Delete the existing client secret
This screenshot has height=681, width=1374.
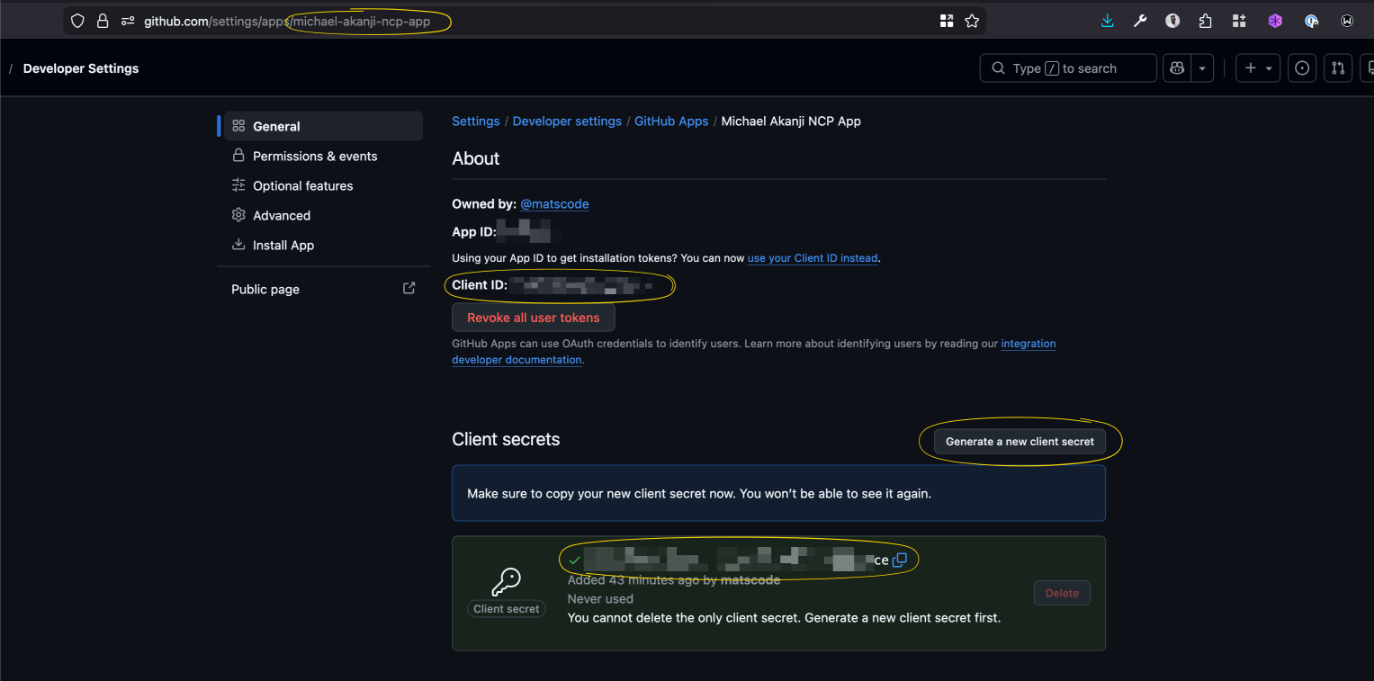point(1061,592)
